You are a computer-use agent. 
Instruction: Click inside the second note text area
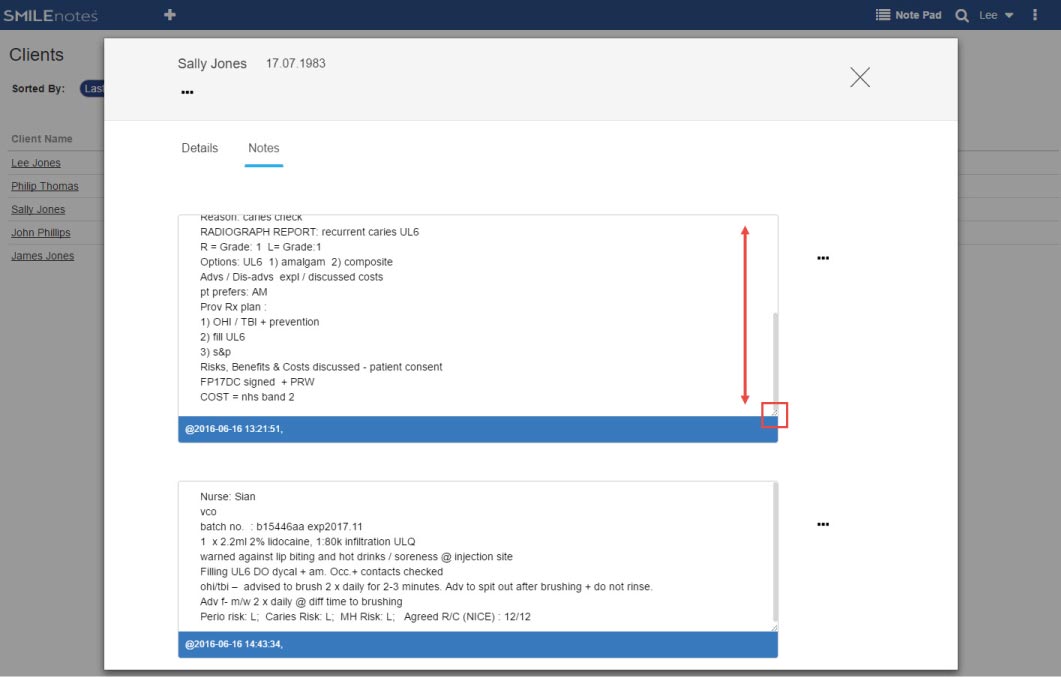pos(450,556)
